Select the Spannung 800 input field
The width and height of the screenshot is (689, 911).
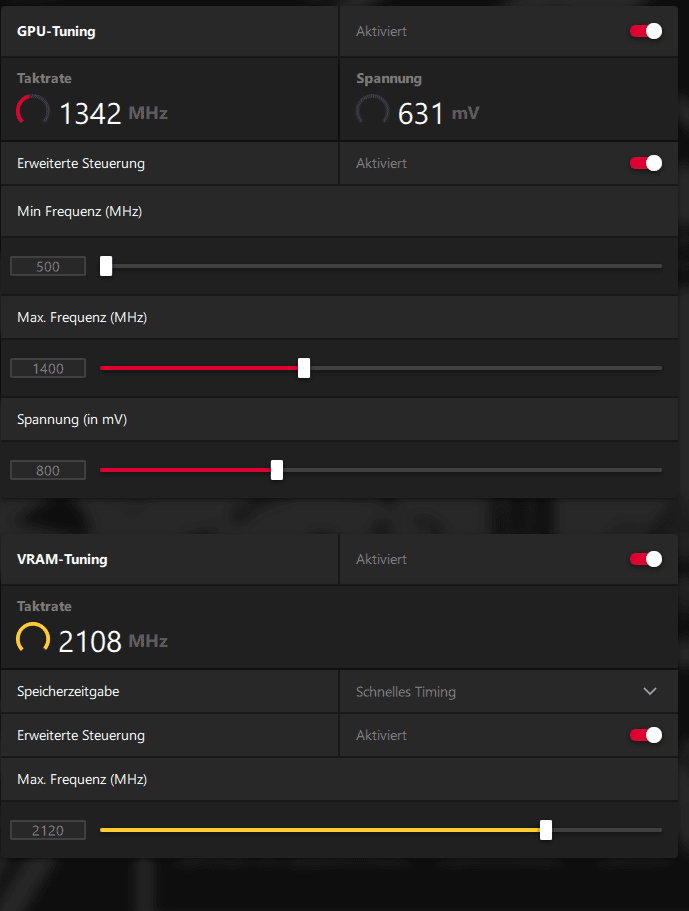pos(48,471)
